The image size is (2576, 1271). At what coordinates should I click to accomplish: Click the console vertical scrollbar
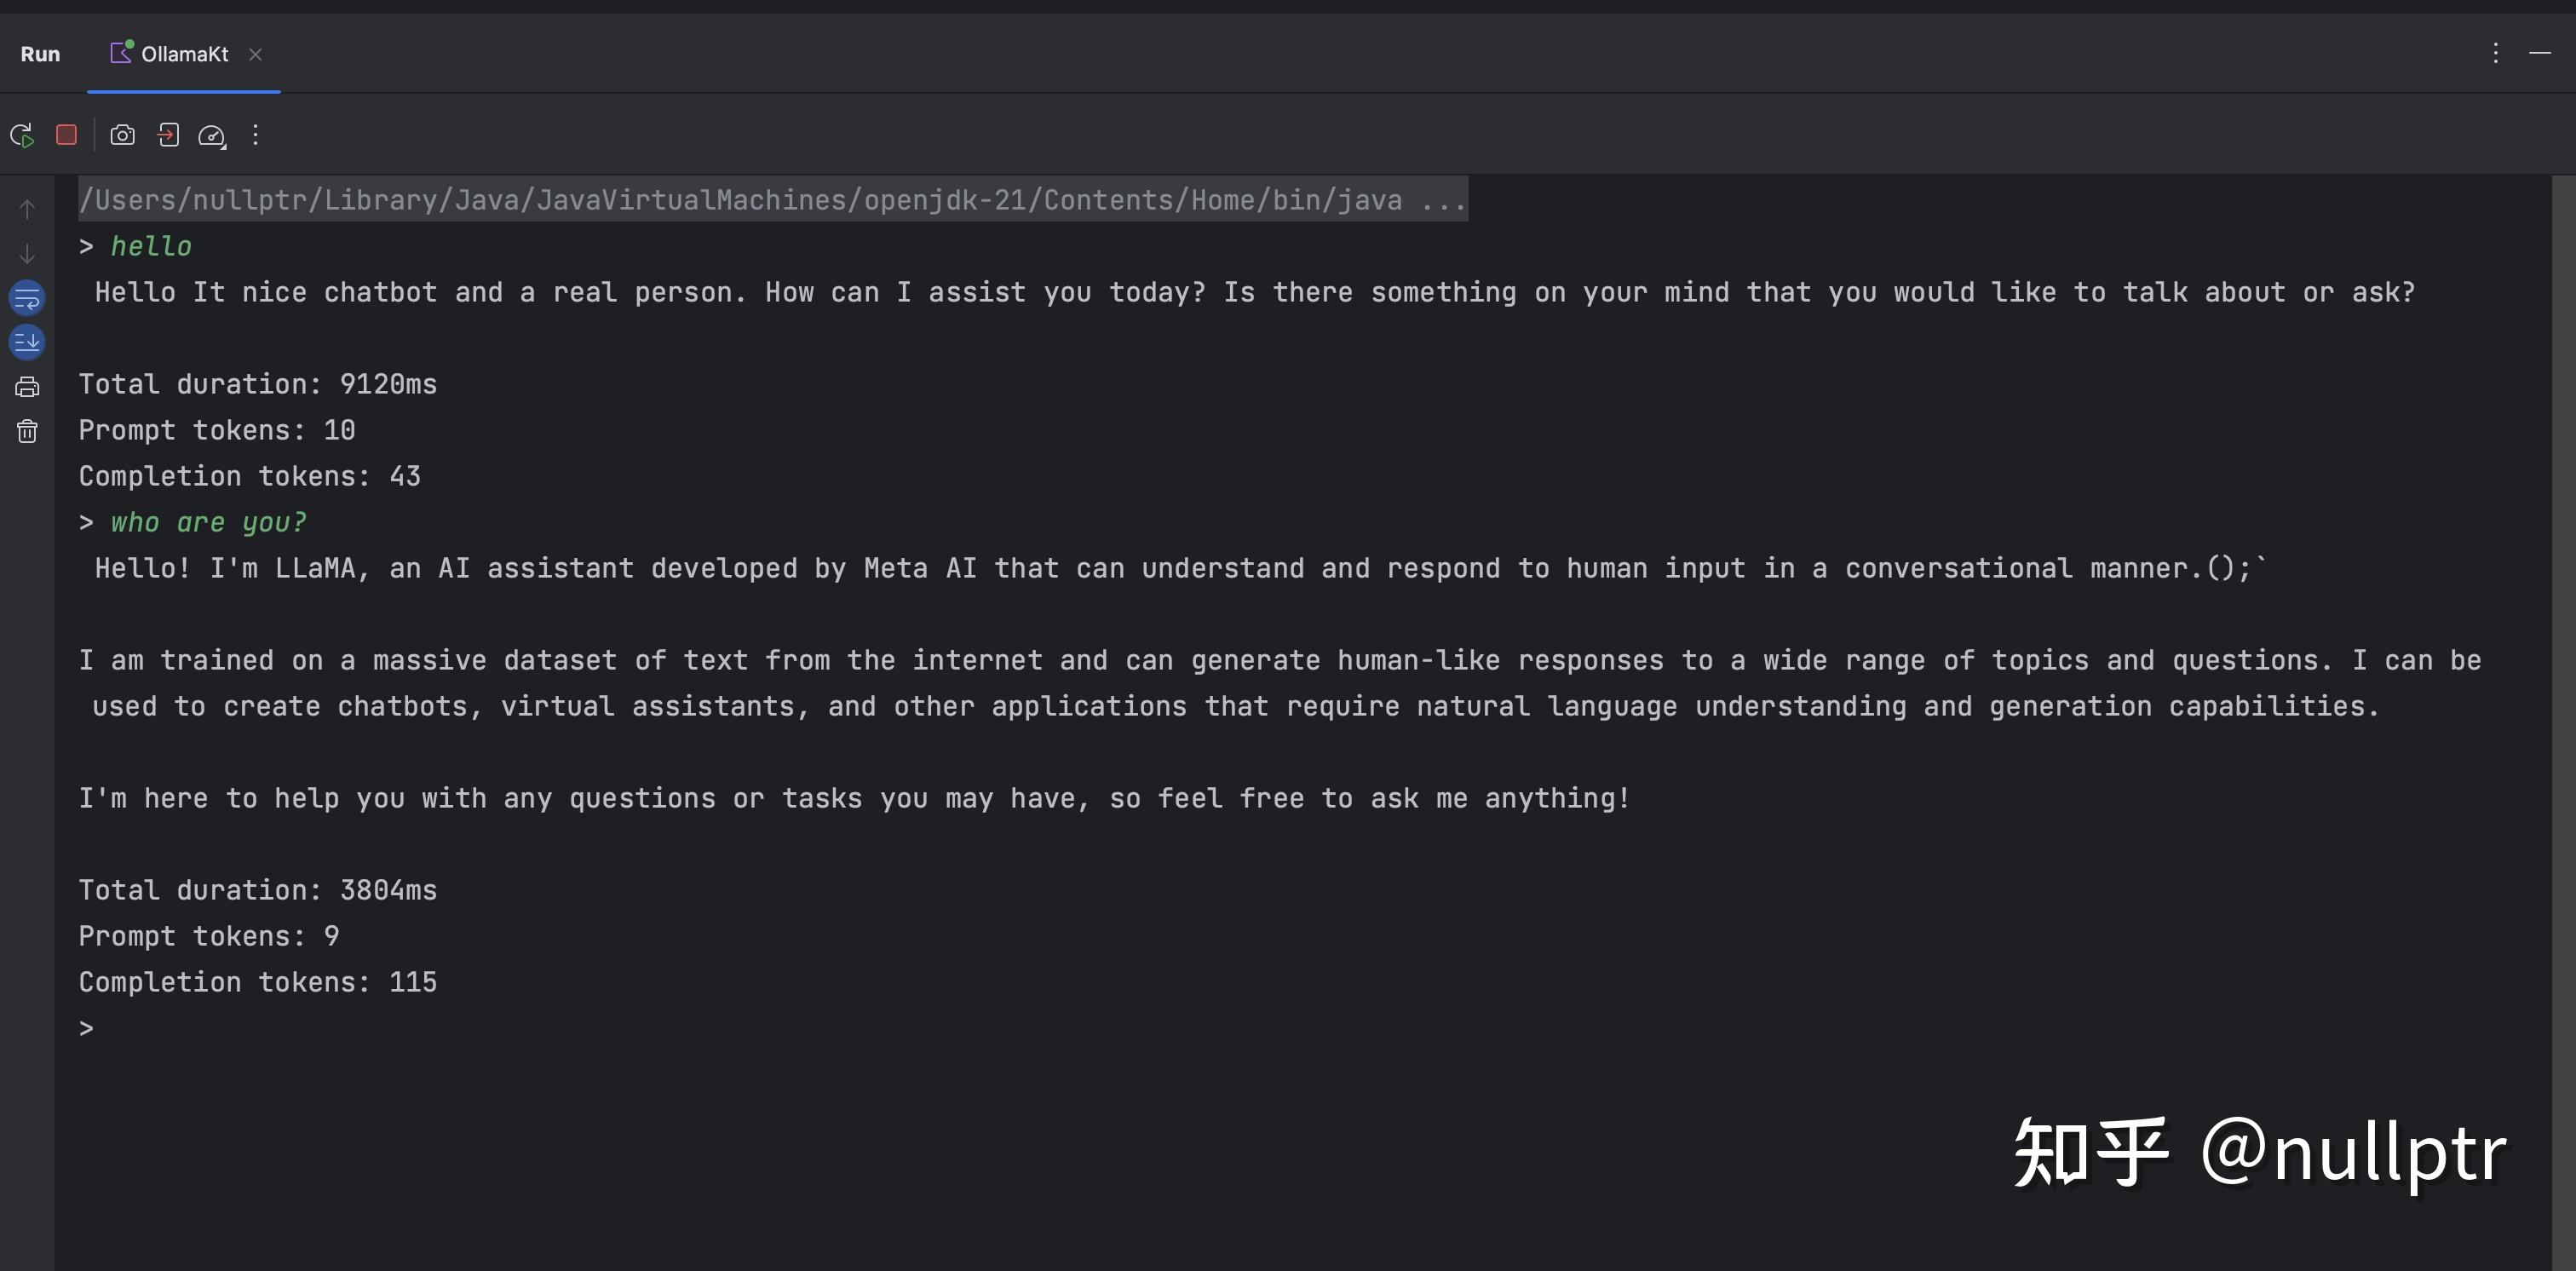2564,722
